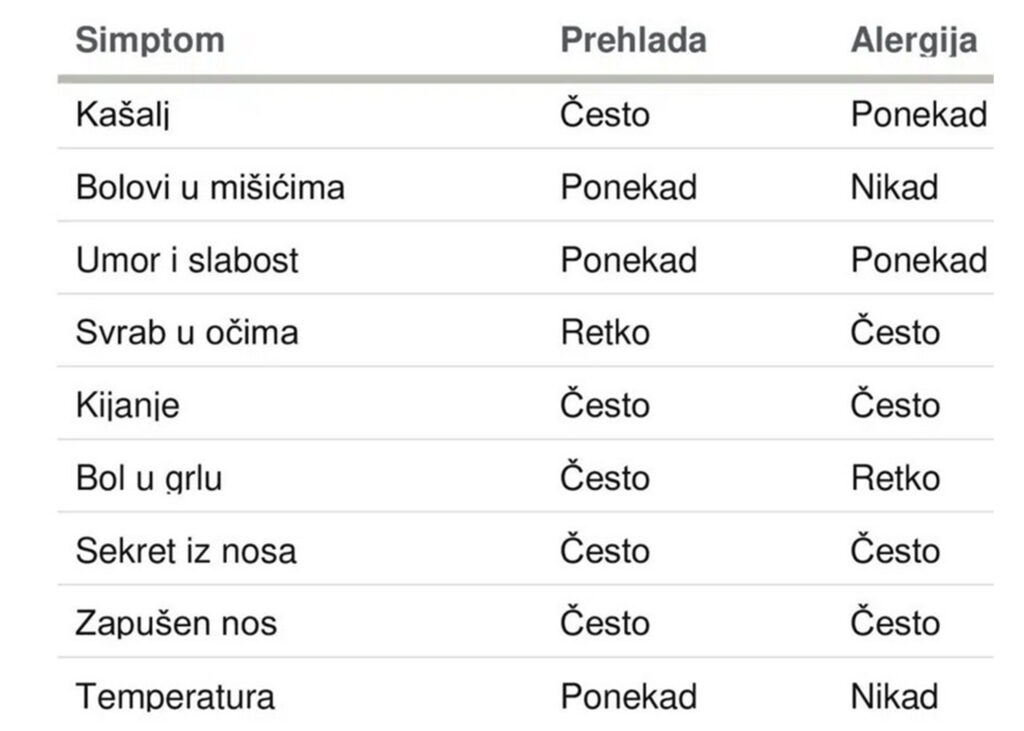
Task: Select the Bolovi u mišićima cell
Action: tap(210, 187)
